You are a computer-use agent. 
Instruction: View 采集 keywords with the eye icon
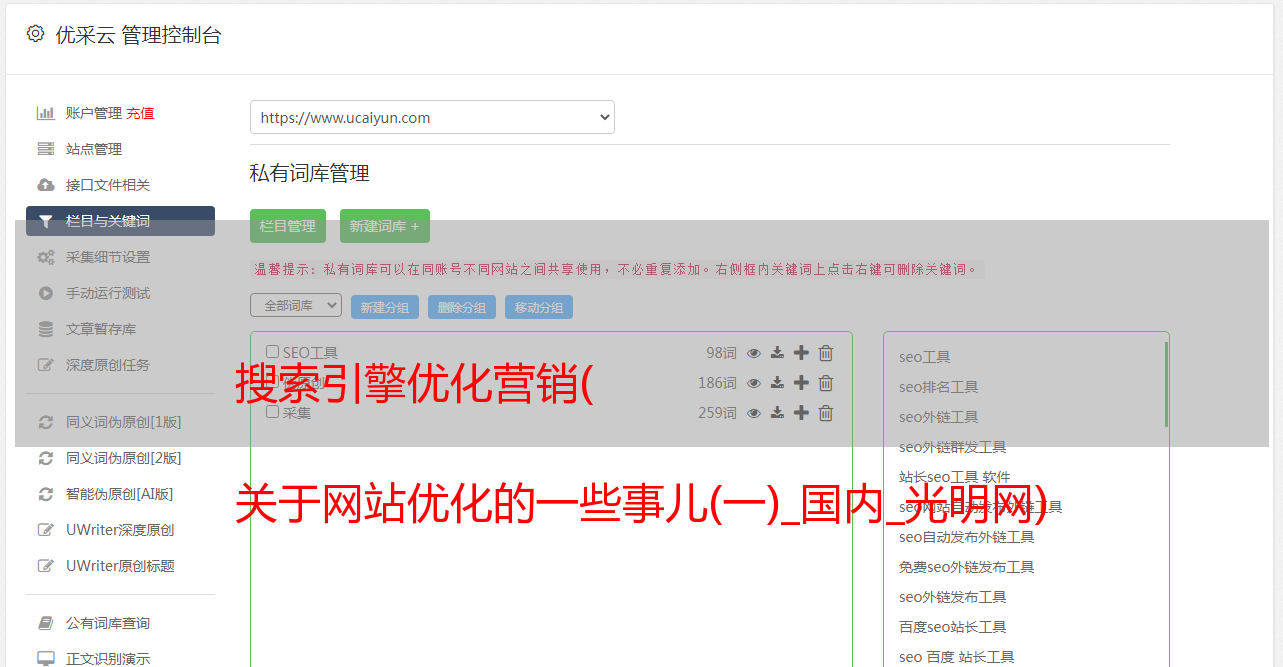754,413
